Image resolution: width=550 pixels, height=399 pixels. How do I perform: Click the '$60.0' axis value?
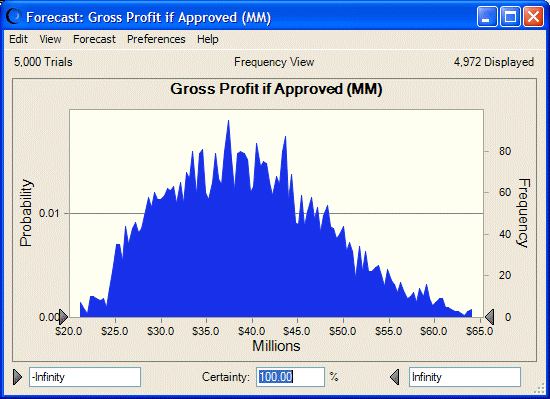(x=434, y=331)
